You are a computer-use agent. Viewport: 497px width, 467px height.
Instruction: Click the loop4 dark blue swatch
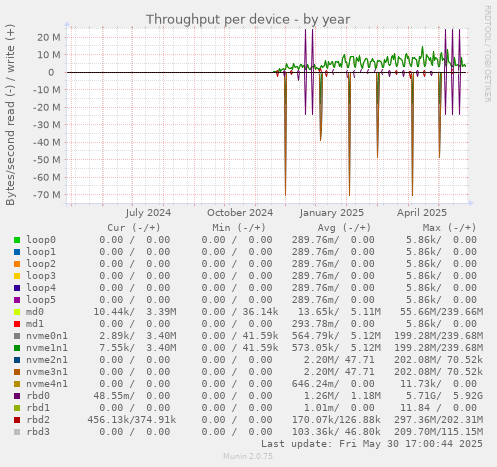(17, 288)
